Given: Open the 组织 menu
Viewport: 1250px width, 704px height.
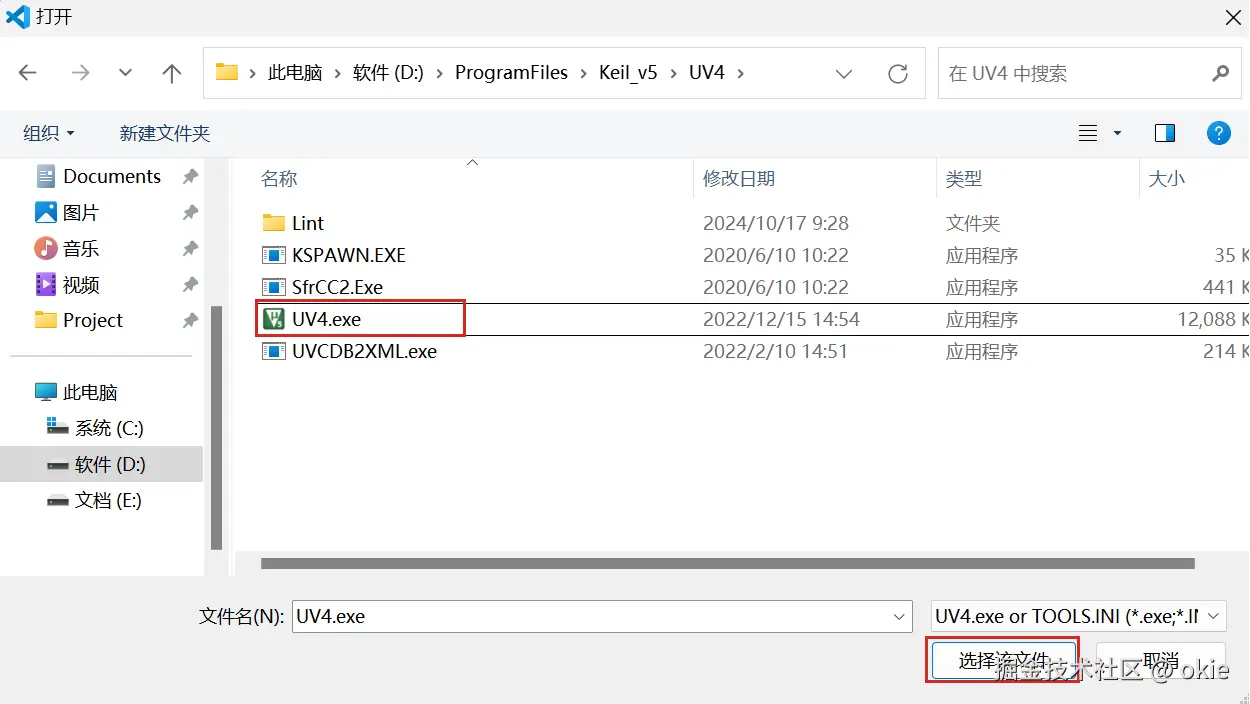Looking at the screenshot, I should click(x=49, y=133).
